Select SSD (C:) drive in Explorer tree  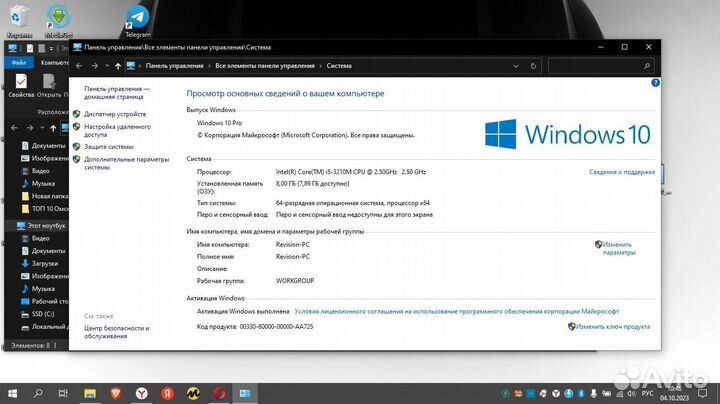point(38,314)
